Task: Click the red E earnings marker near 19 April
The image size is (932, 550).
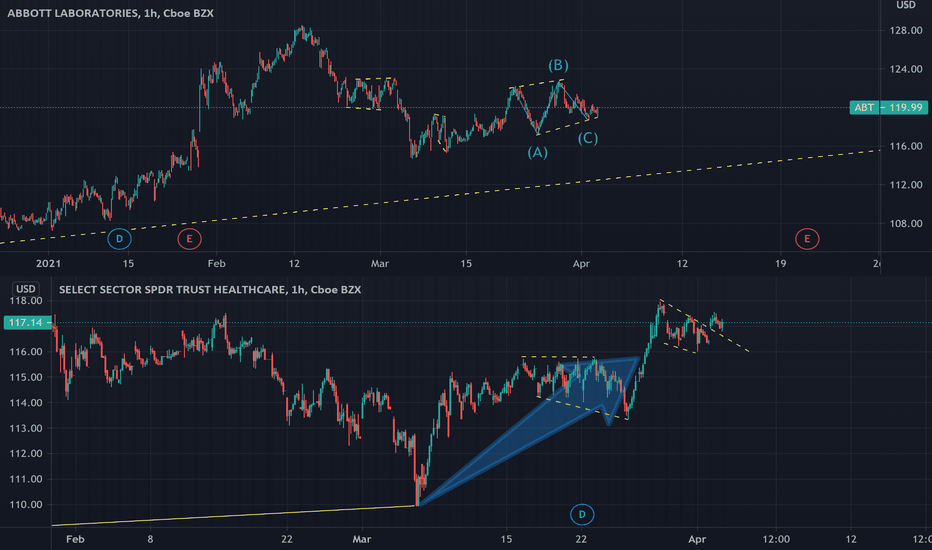Action: (x=807, y=239)
